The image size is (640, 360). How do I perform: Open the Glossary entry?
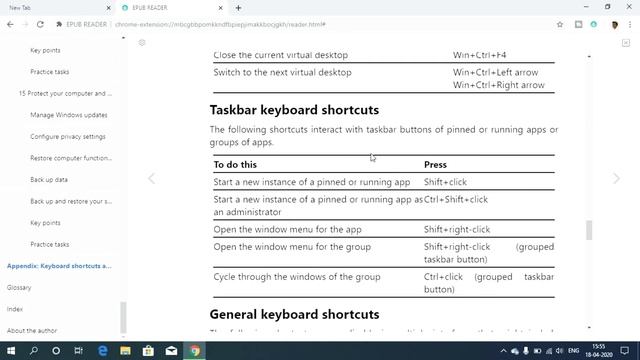19,287
